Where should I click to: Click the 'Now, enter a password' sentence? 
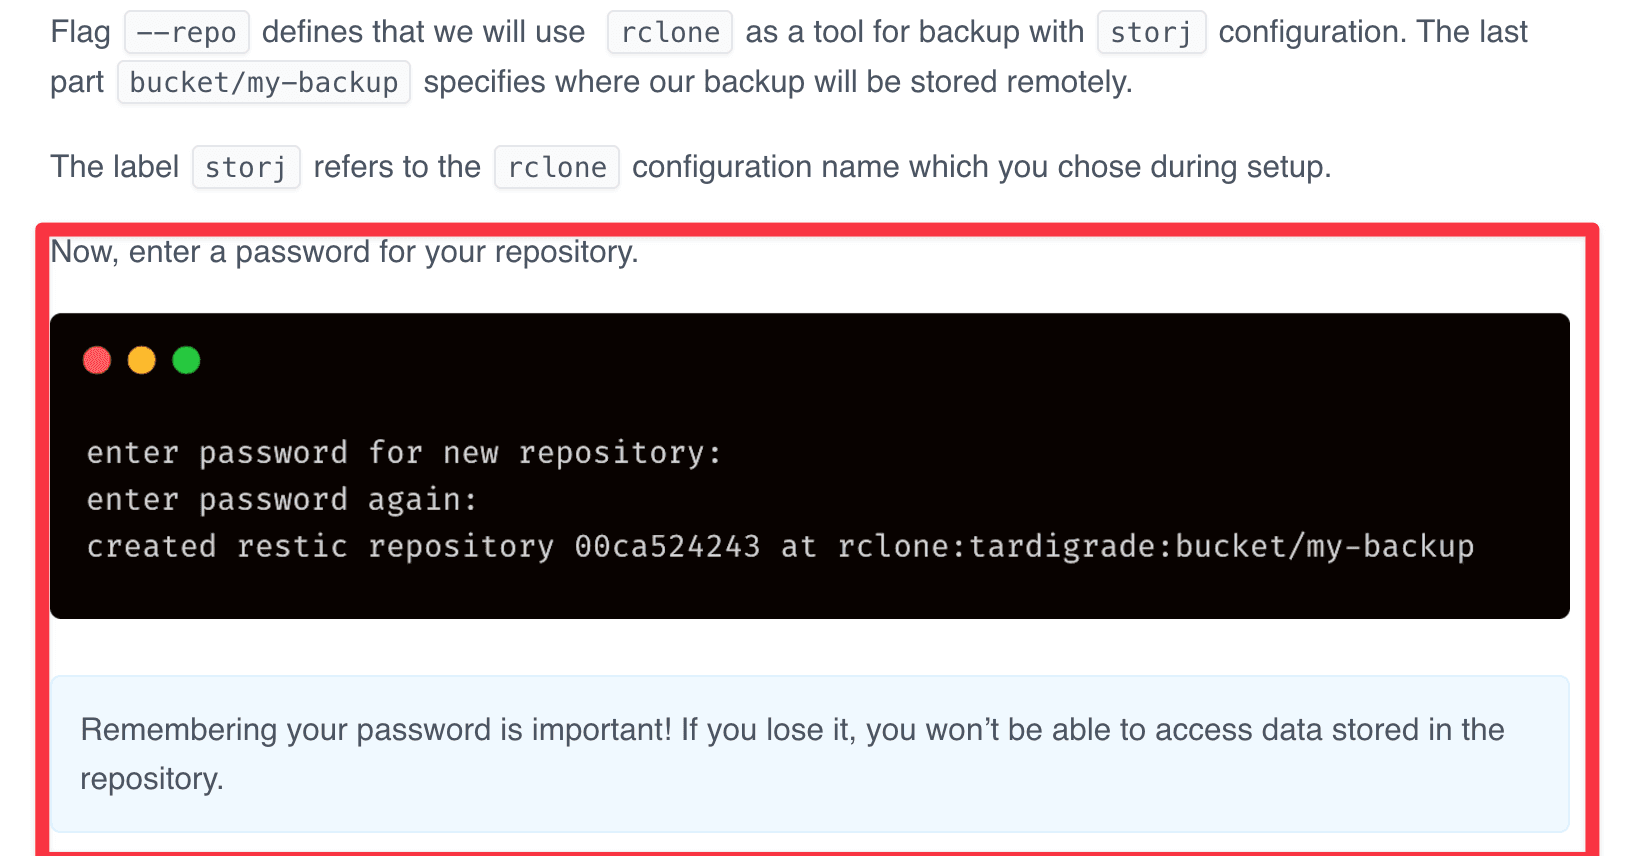point(344,252)
